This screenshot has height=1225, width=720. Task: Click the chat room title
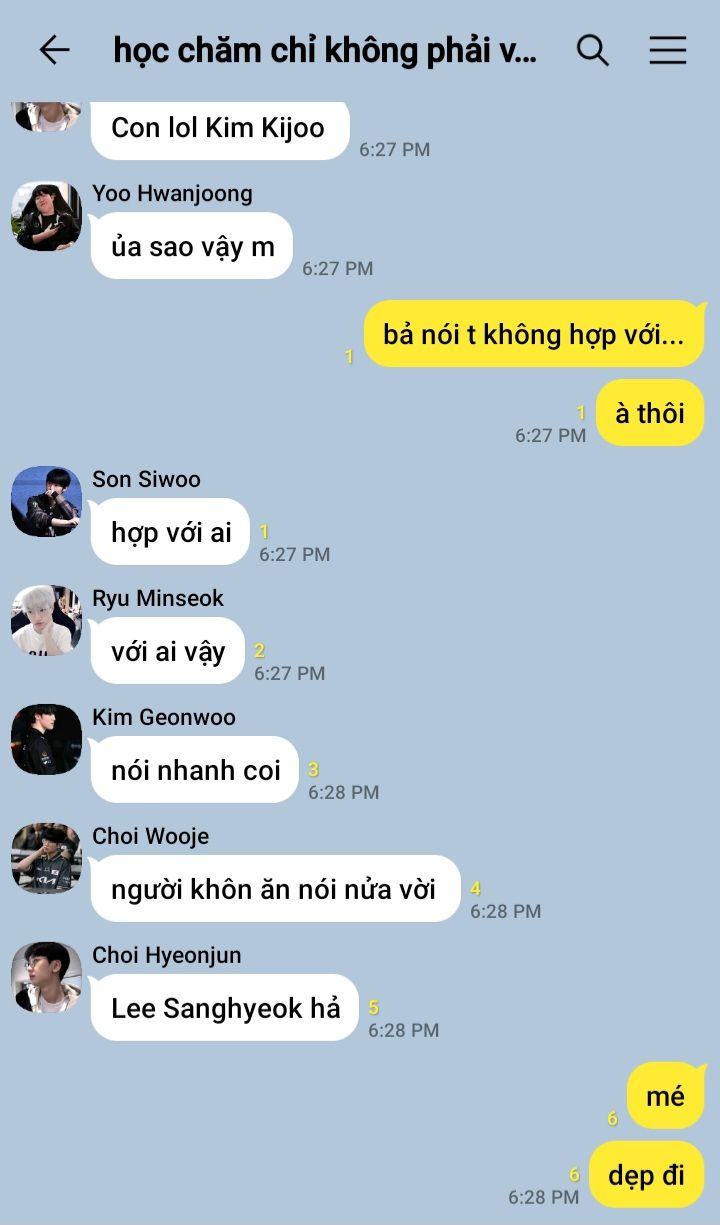pyautogui.click(x=325, y=50)
